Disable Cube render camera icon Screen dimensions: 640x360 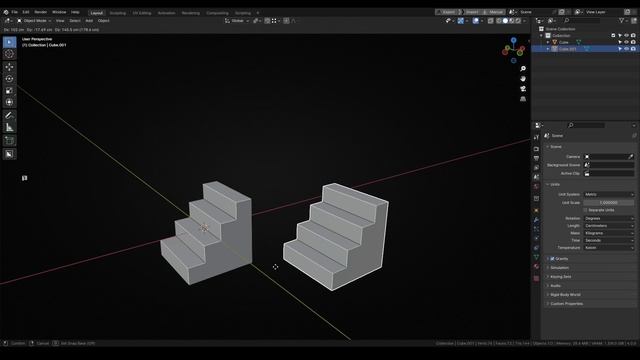633,42
